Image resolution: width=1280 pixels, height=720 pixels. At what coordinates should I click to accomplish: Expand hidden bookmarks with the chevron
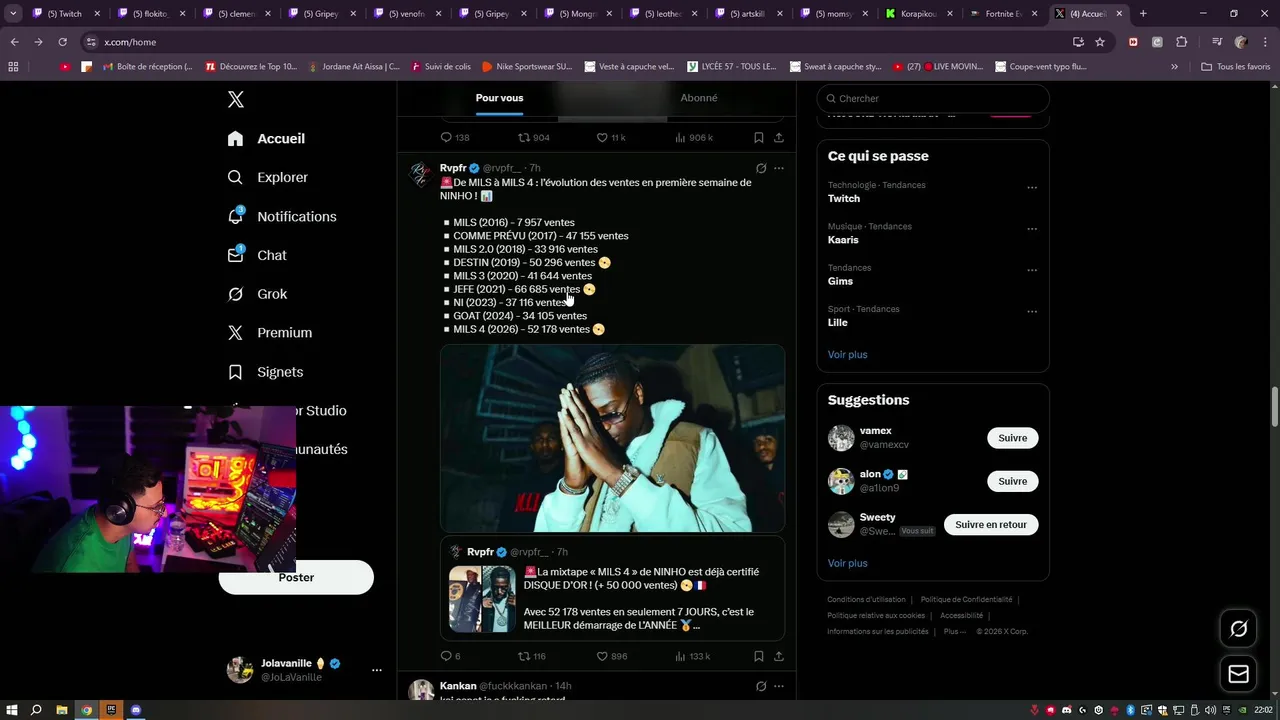click(1175, 67)
